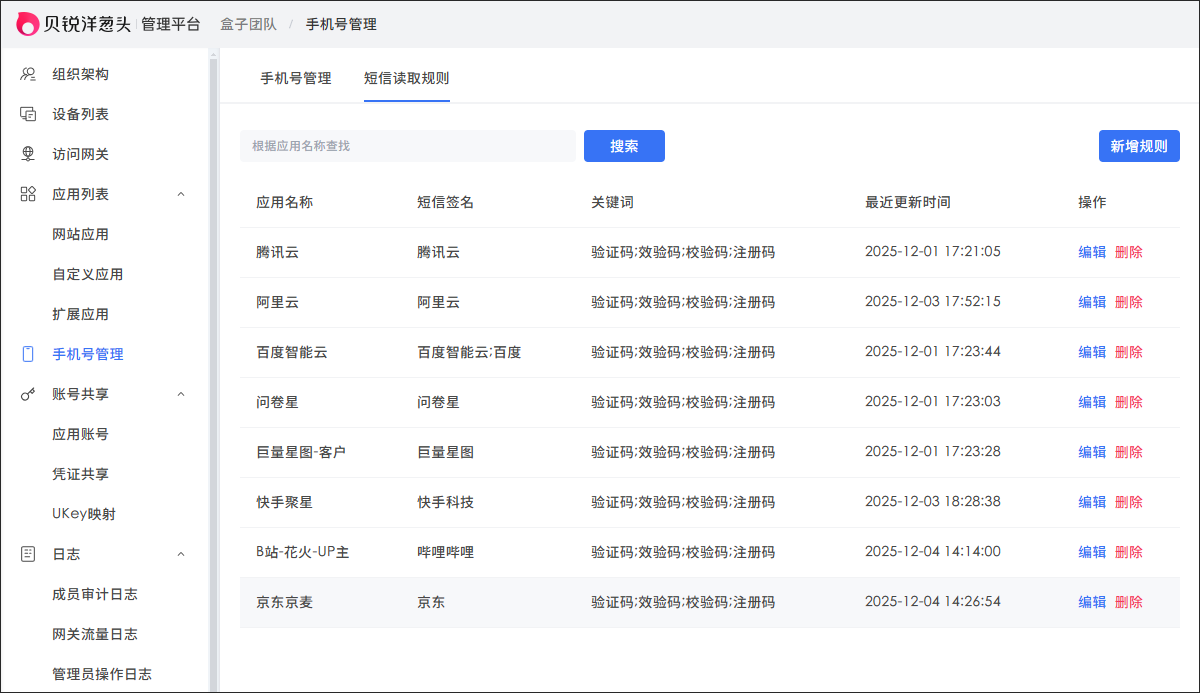
Task: Click the 手机号管理 phone icon
Action: 28,354
